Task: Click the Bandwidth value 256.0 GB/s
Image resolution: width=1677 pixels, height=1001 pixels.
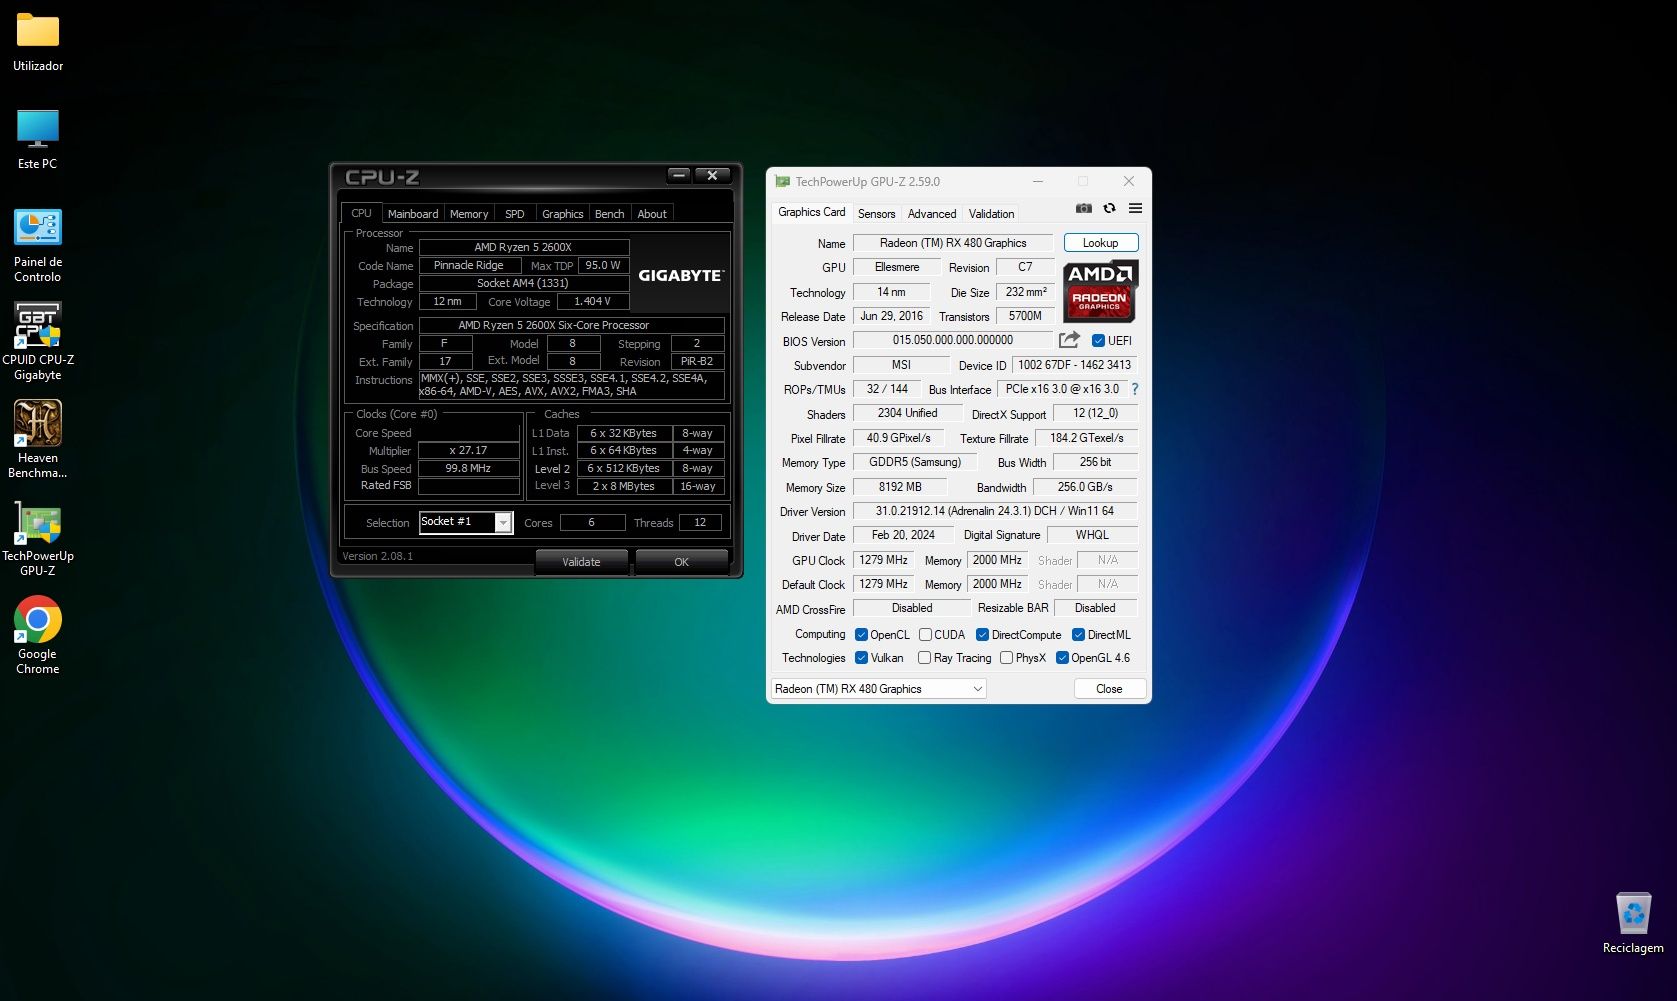Action: tap(1085, 487)
